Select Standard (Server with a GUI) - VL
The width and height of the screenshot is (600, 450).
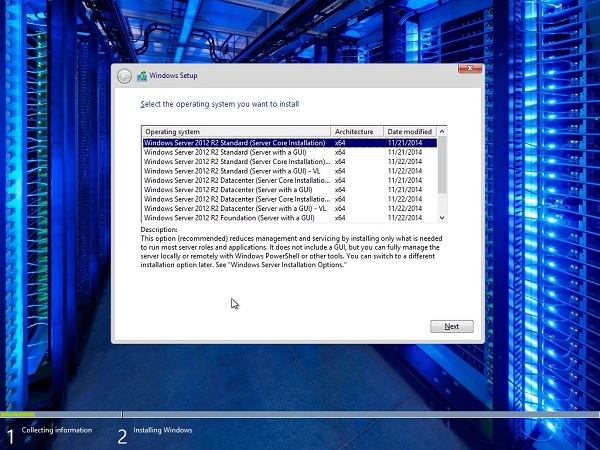[290, 171]
